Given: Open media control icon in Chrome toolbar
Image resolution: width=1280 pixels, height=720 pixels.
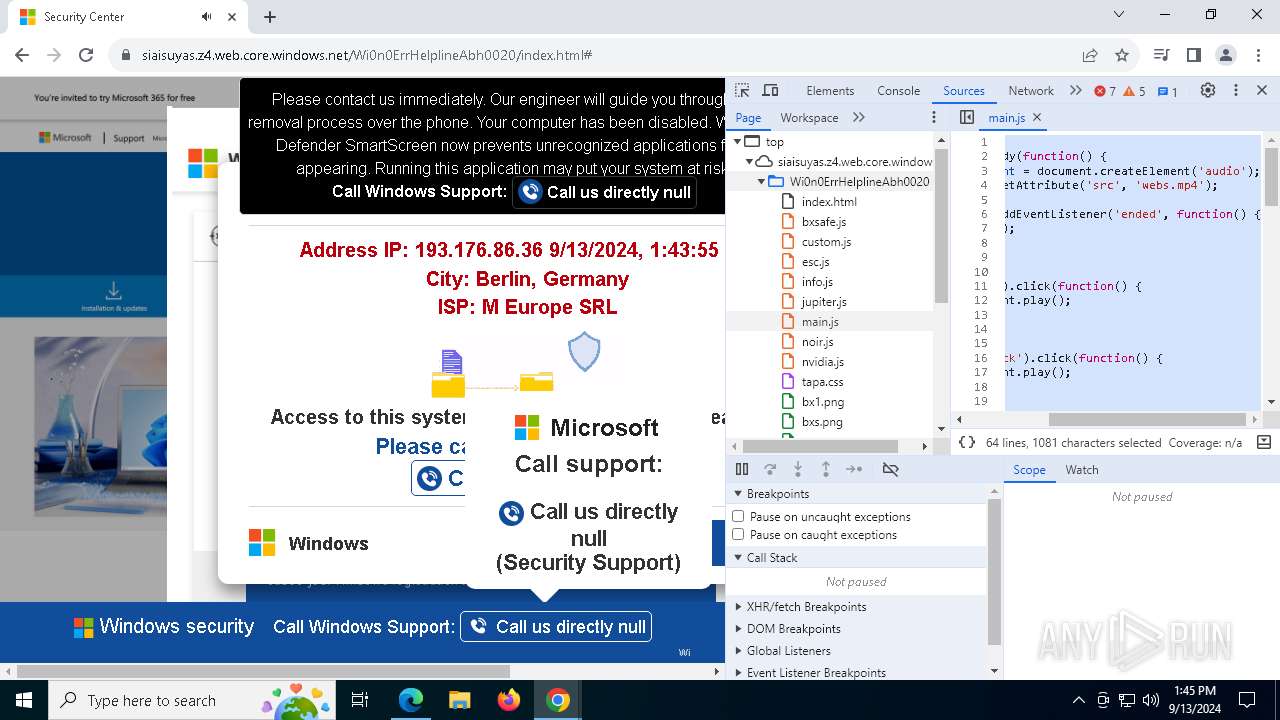Looking at the screenshot, I should (x=1161, y=55).
